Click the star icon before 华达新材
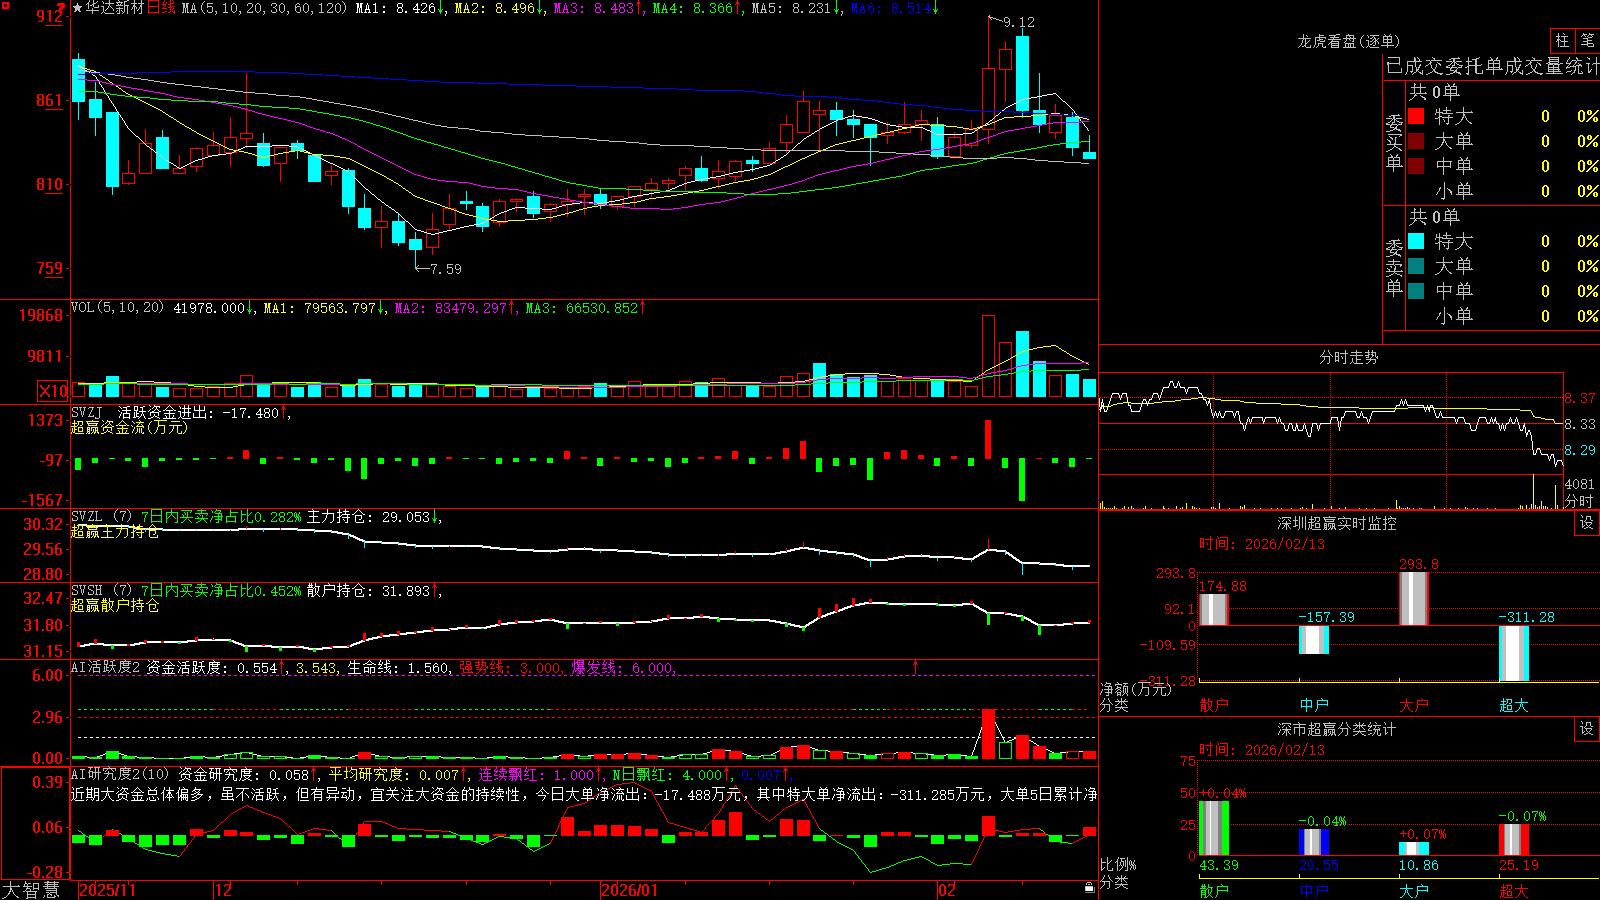The height and width of the screenshot is (900, 1600). (x=77, y=8)
